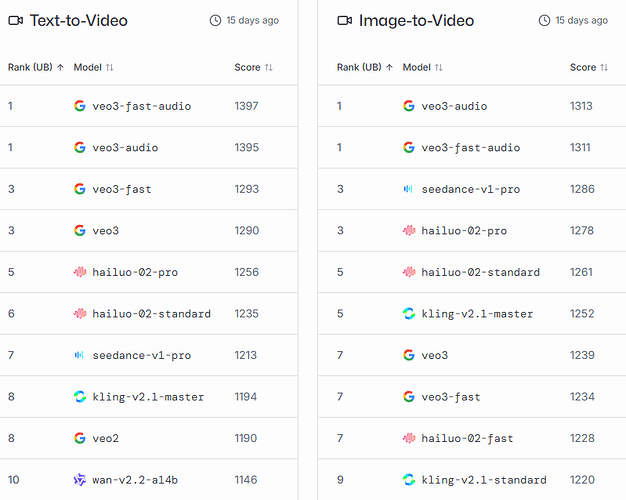This screenshot has height=500, width=626.
Task: Click kling-v2.1-standard model name
Action: click(x=484, y=480)
